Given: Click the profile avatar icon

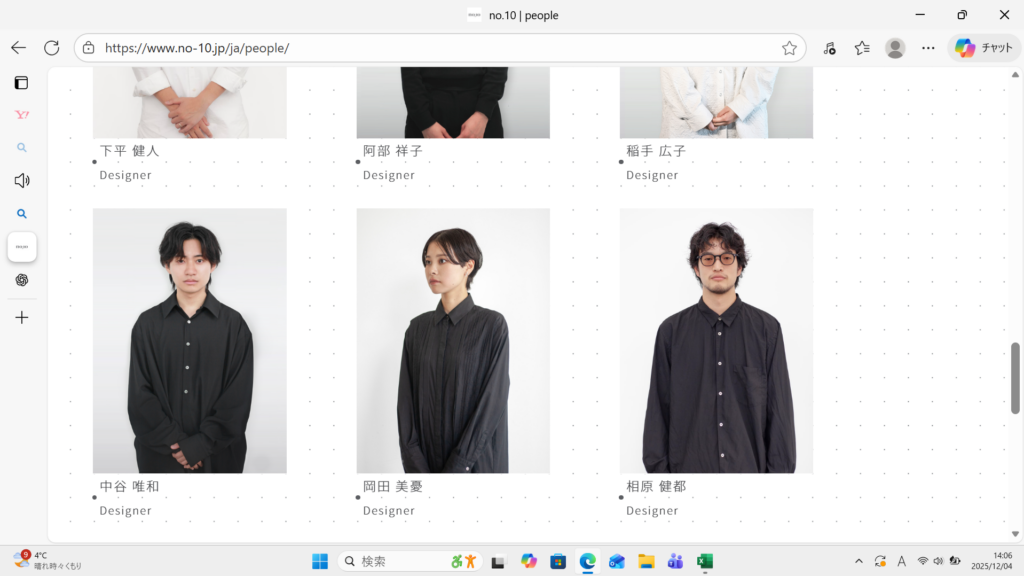Looking at the screenshot, I should [x=895, y=48].
